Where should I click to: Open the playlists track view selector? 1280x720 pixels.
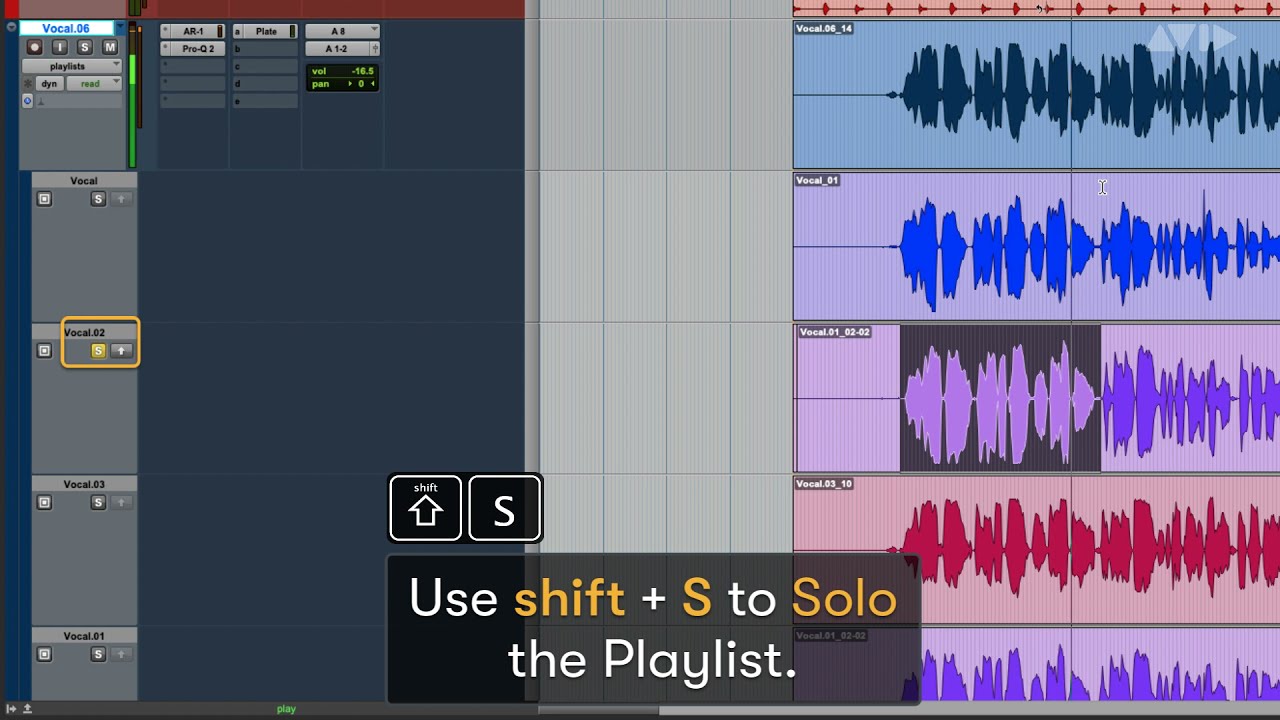pos(71,66)
